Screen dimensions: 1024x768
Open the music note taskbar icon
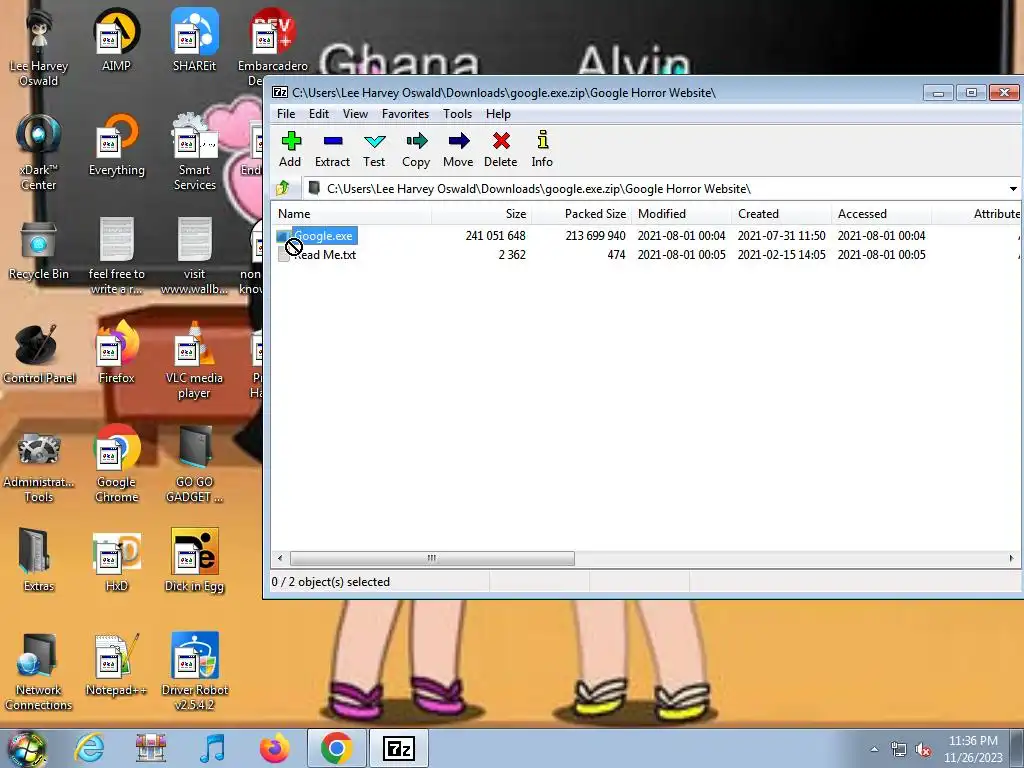click(212, 748)
